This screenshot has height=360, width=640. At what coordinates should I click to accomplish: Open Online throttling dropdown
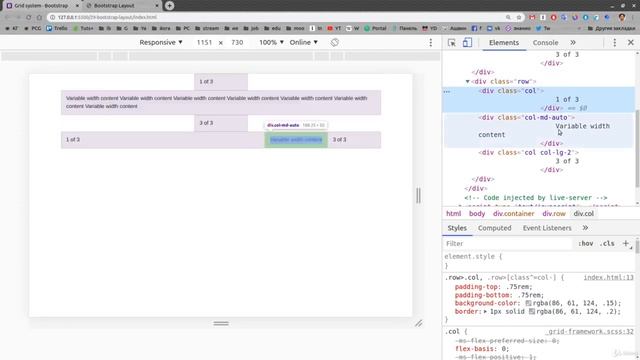click(303, 42)
